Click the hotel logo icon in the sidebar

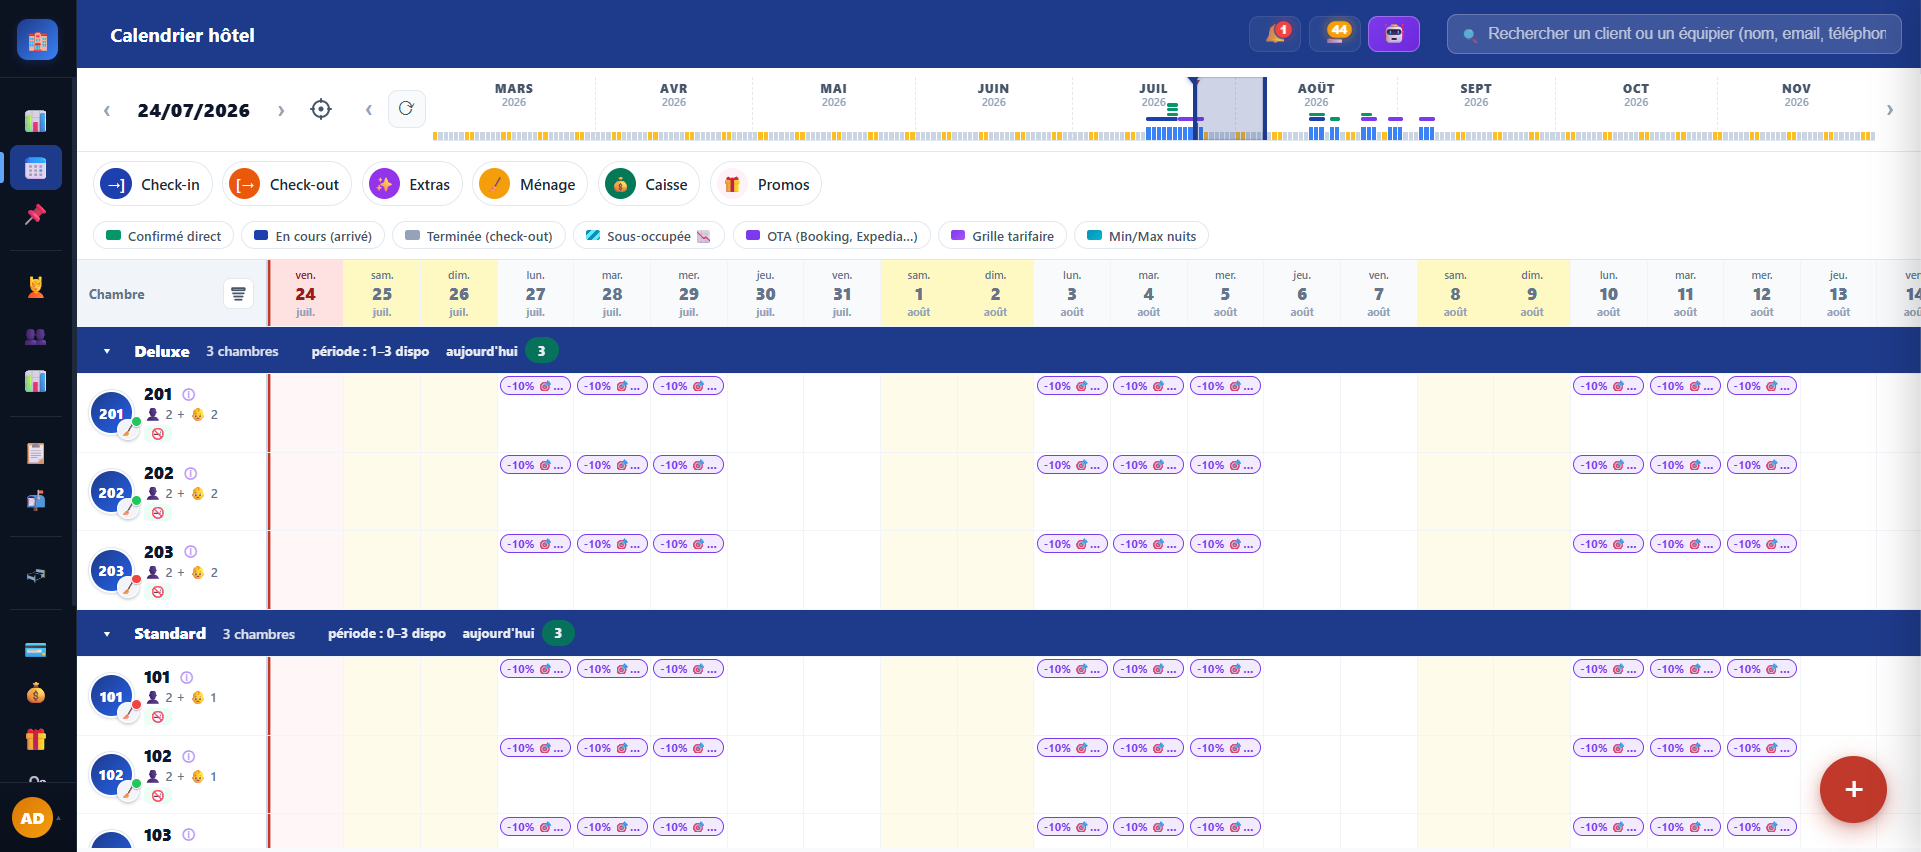pyautogui.click(x=37, y=40)
